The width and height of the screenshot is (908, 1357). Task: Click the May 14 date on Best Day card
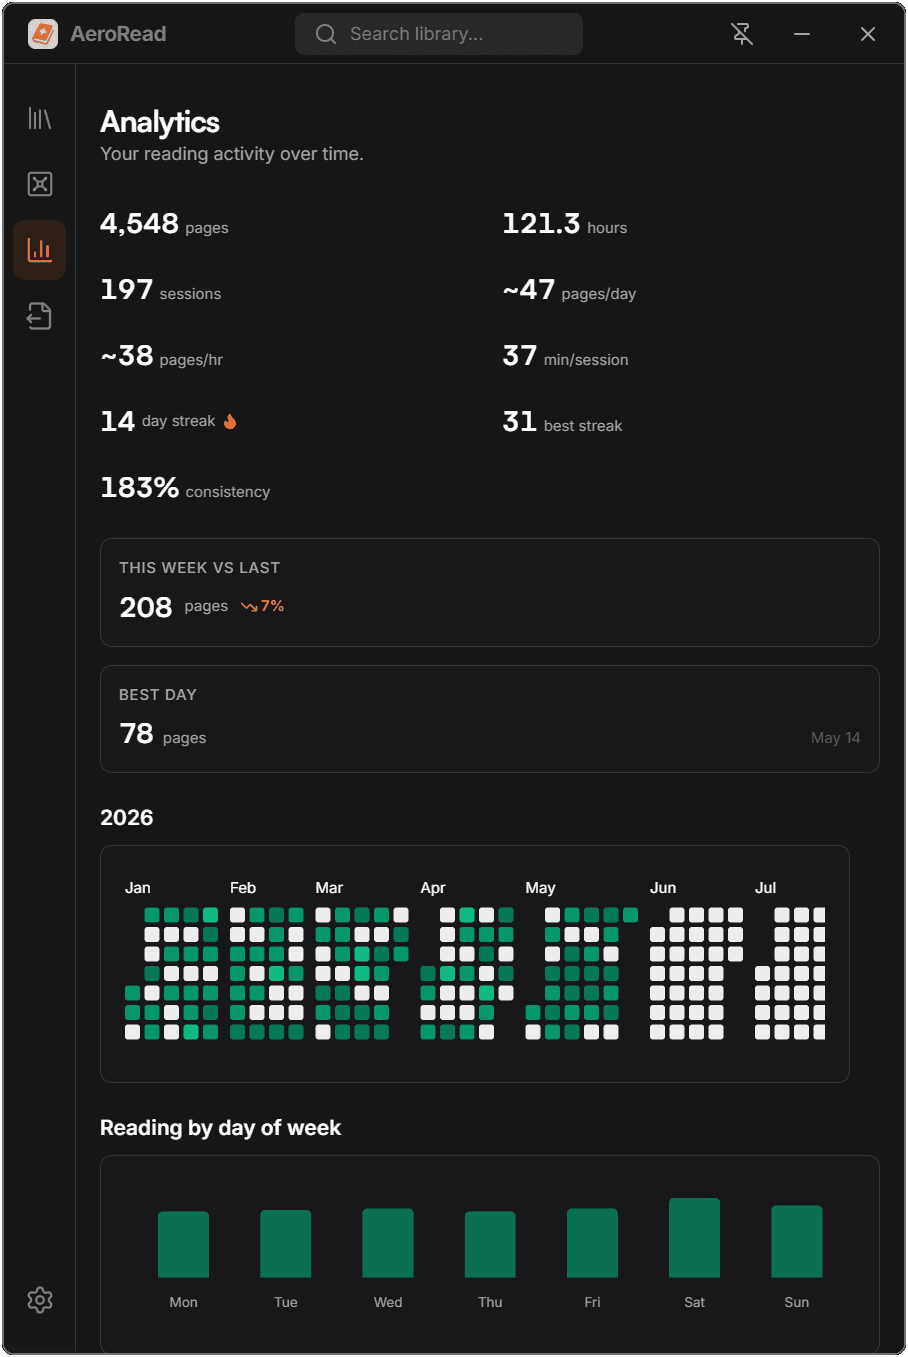coord(835,737)
